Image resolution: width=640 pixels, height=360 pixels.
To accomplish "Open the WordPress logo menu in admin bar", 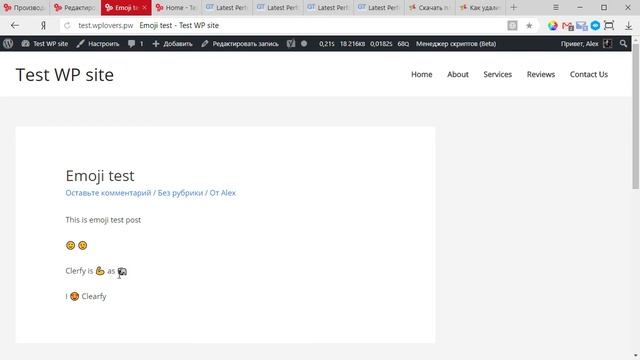I will point(8,44).
